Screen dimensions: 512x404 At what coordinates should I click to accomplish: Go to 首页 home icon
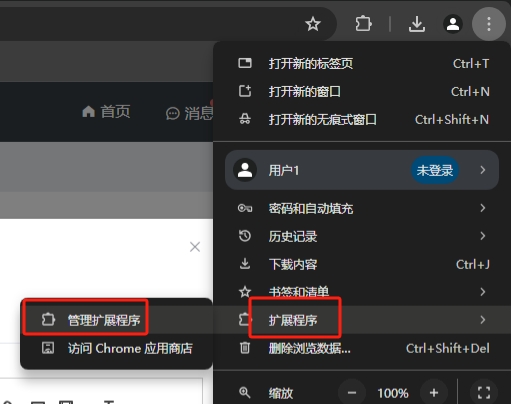tap(88, 112)
